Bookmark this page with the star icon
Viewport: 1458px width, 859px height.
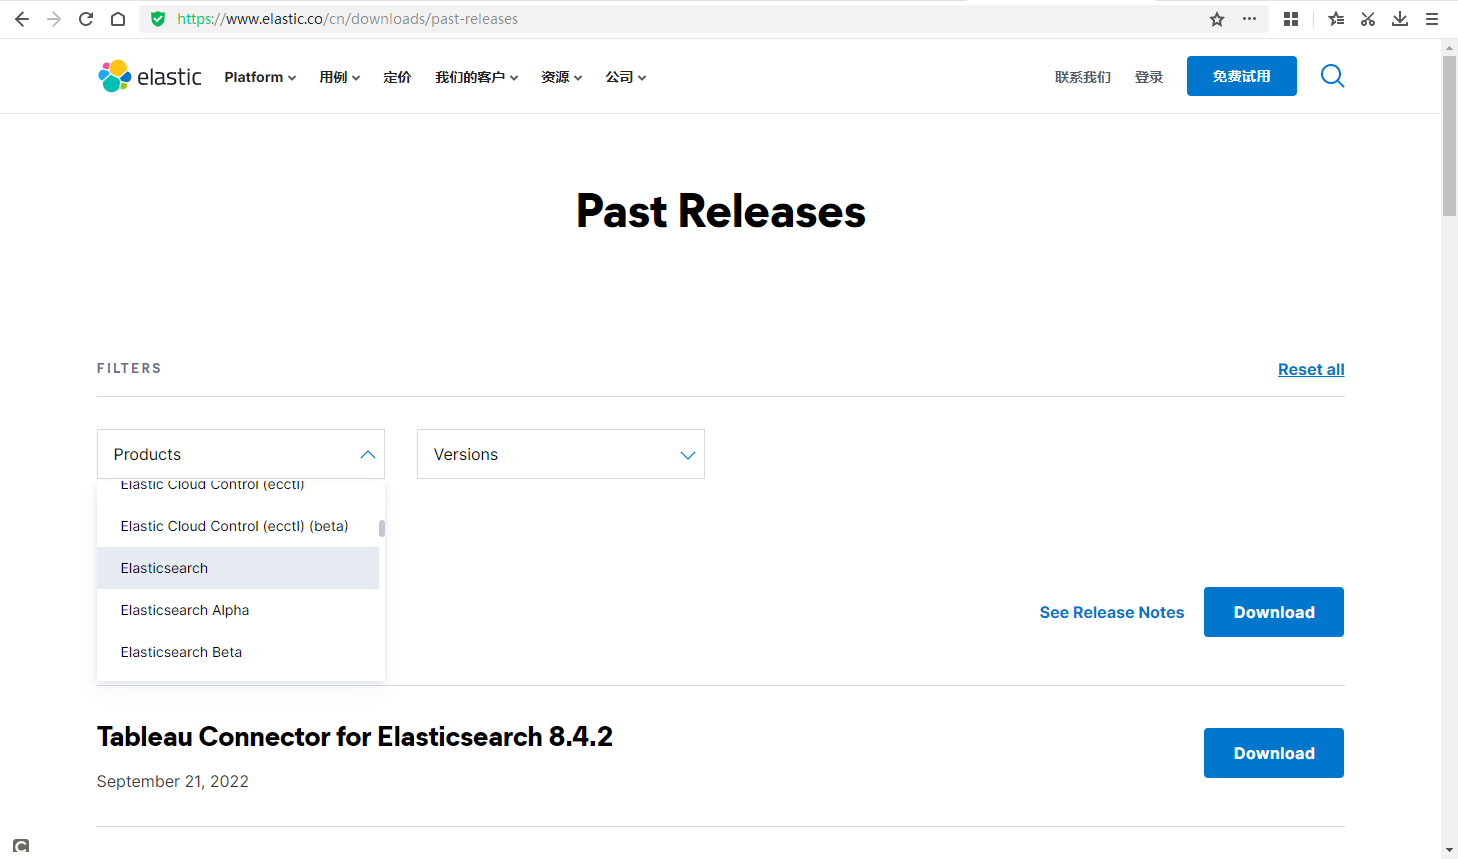(x=1217, y=18)
